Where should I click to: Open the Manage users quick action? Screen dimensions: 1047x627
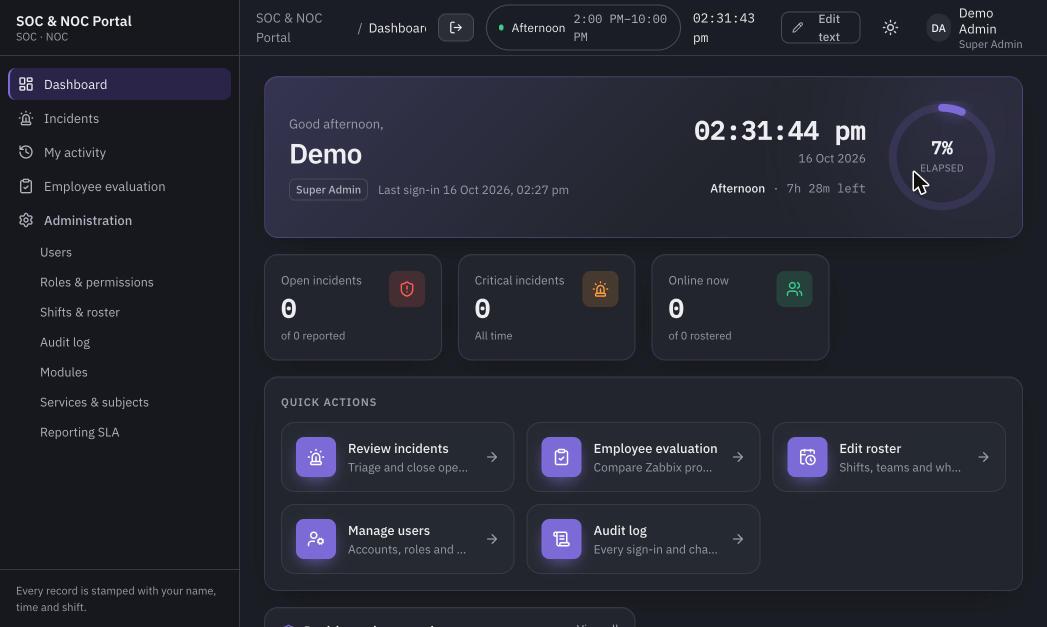coord(397,539)
